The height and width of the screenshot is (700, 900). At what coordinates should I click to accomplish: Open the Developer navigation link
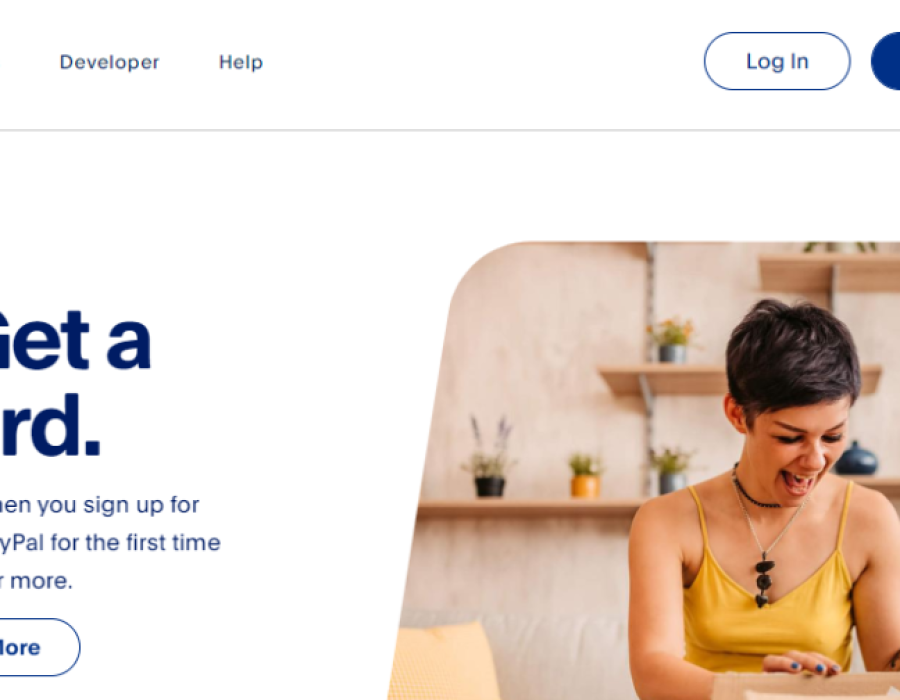click(109, 62)
